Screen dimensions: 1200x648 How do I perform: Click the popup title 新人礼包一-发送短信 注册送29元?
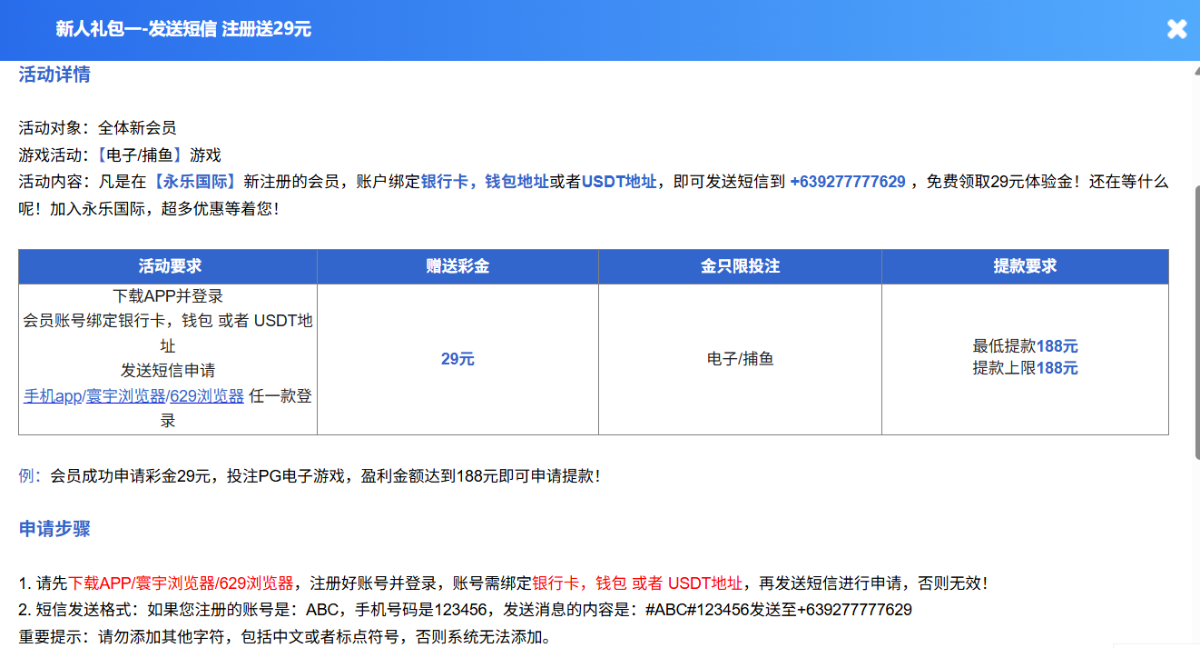click(x=183, y=29)
